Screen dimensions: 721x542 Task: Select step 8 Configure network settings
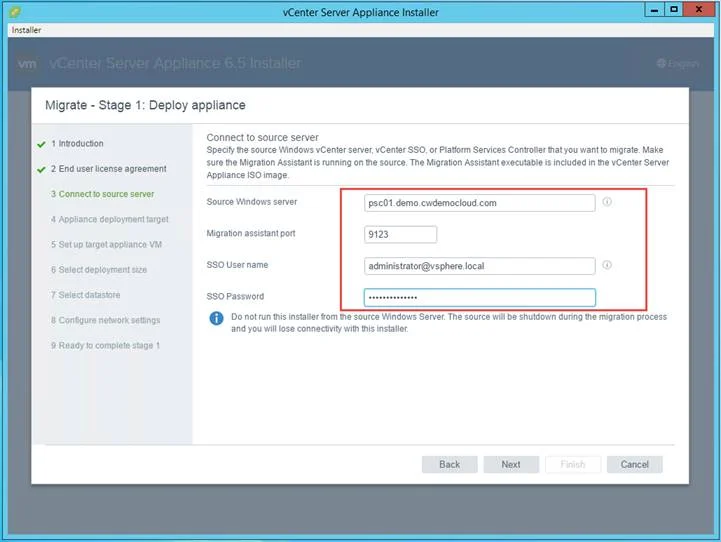(105, 320)
